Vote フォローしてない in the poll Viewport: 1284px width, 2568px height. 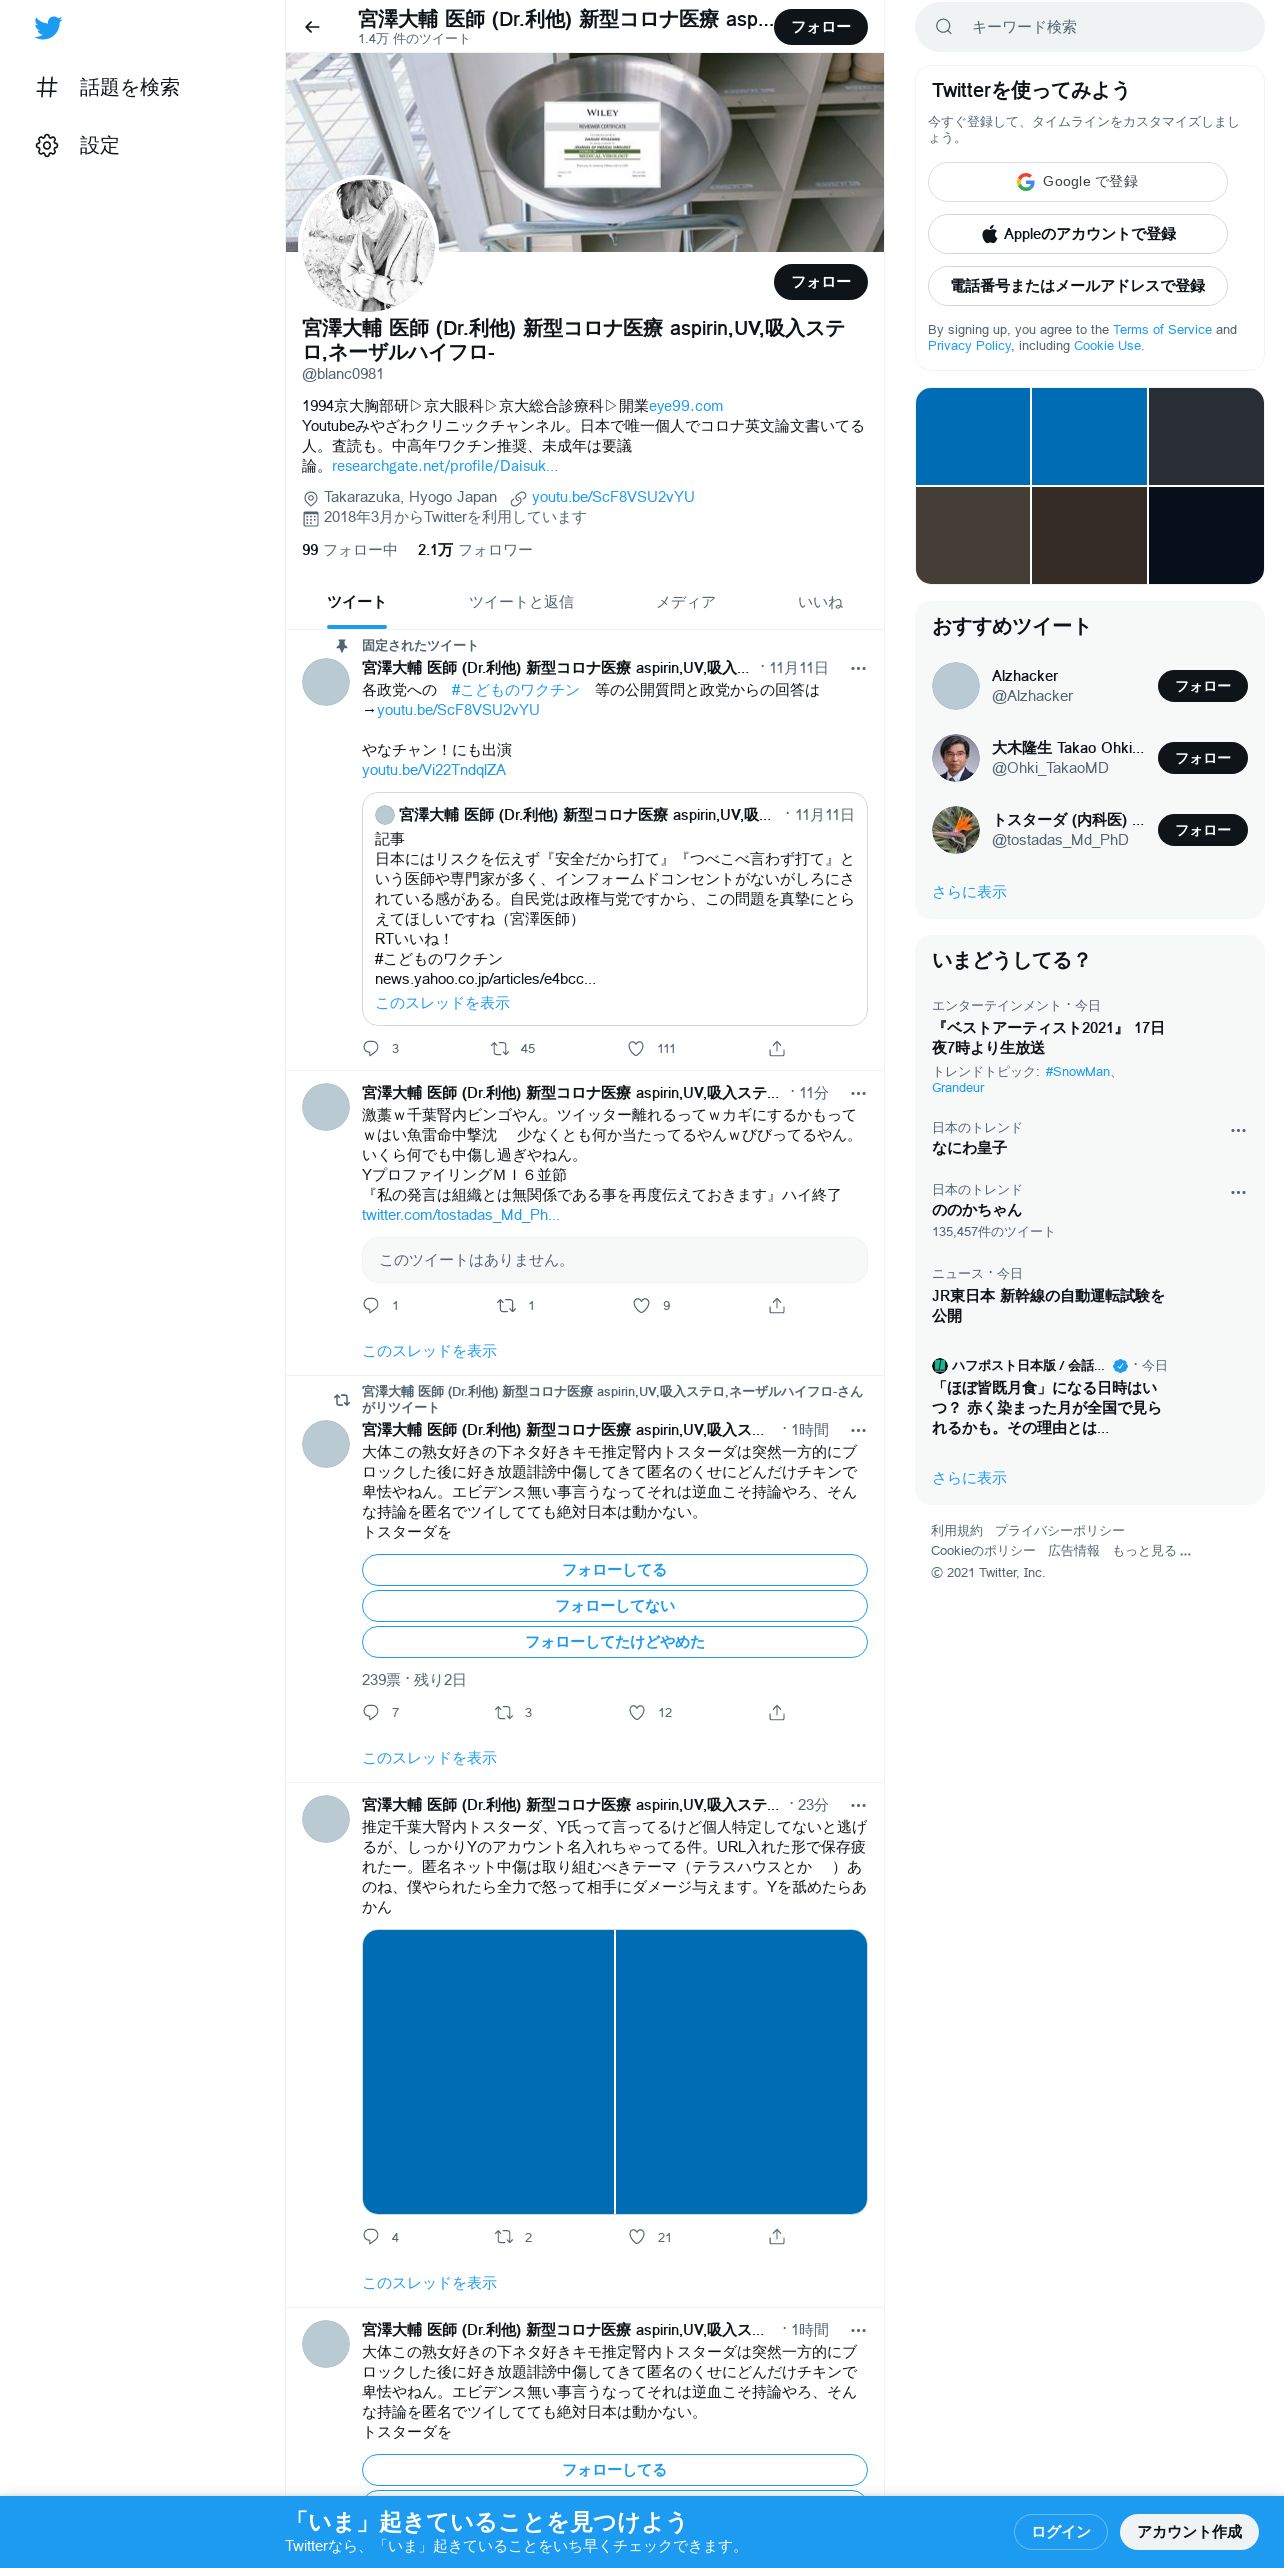pos(614,1606)
